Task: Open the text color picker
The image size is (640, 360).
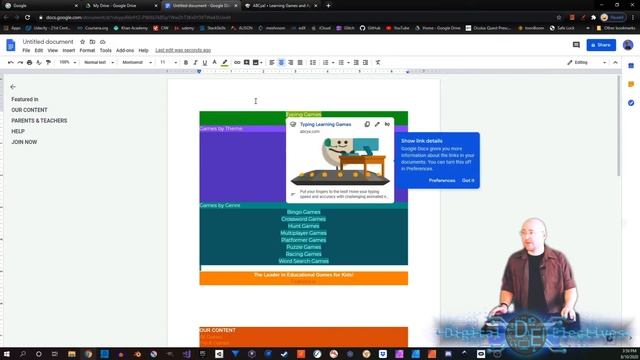Action: click(x=214, y=62)
